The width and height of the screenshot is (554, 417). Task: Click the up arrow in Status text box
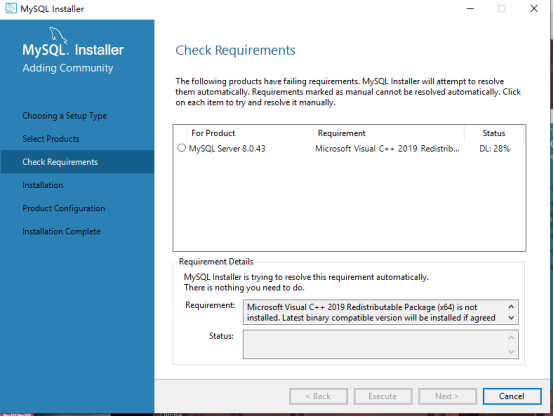click(511, 337)
